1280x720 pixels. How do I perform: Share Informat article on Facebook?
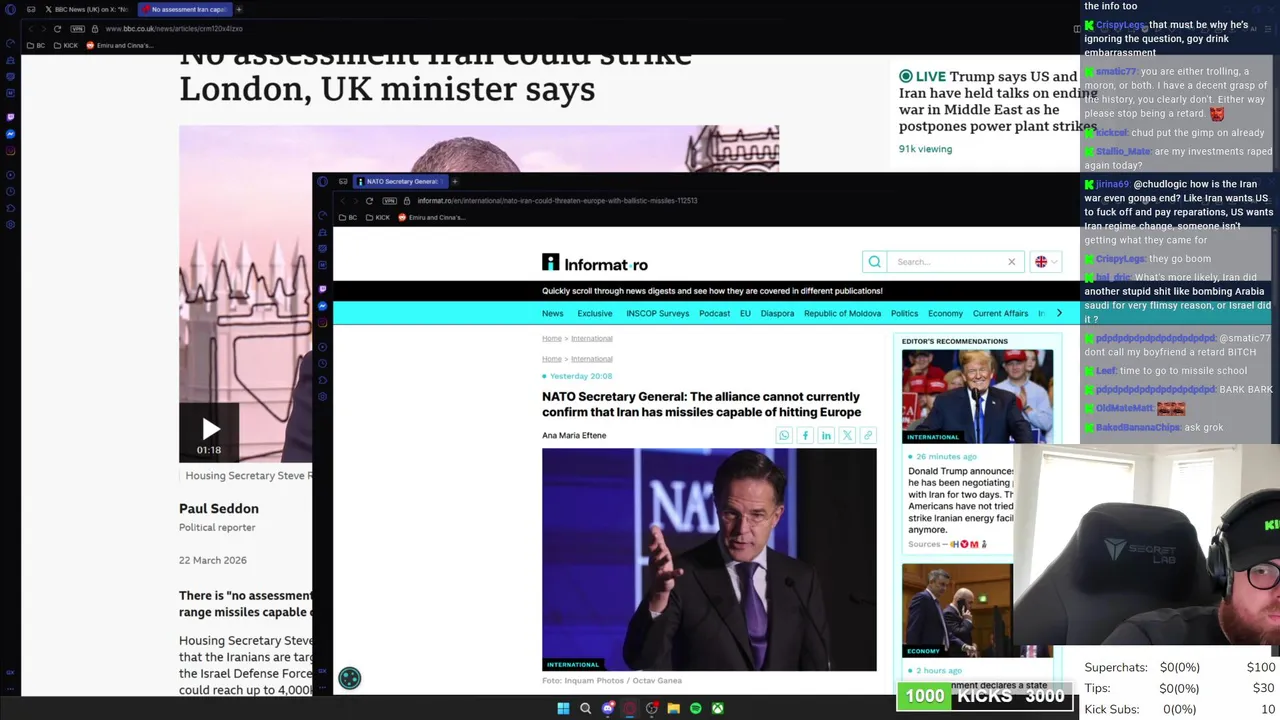click(x=805, y=435)
